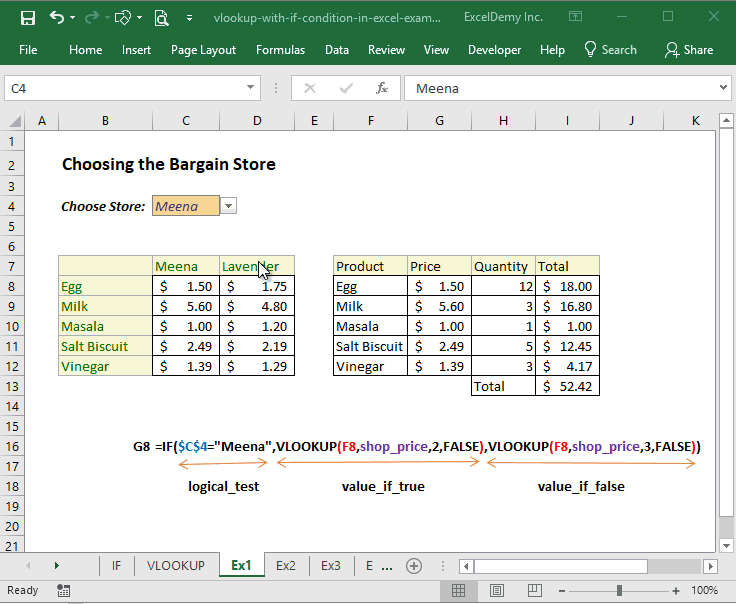Select cell I13 showing total $52.42

click(567, 386)
